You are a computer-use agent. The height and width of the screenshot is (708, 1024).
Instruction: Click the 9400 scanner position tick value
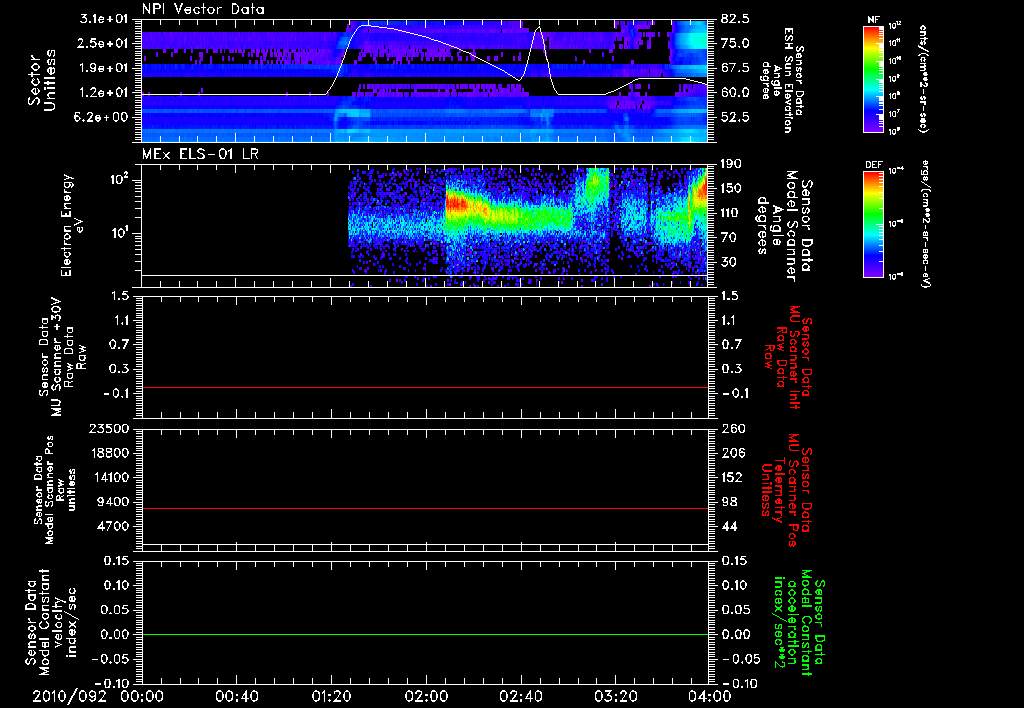tap(113, 502)
